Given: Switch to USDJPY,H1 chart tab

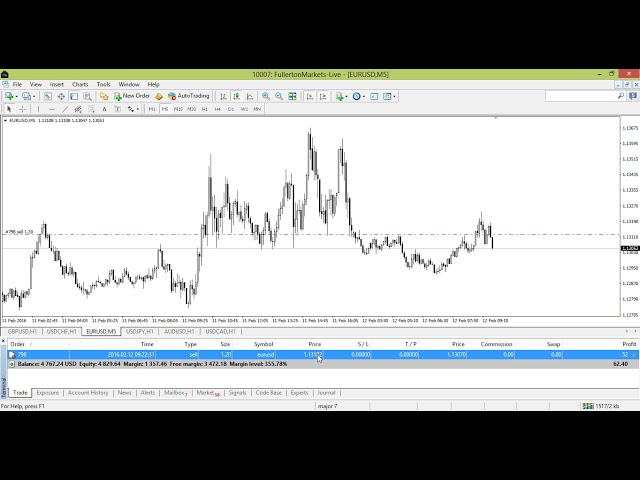Looking at the screenshot, I should pyautogui.click(x=140, y=331).
